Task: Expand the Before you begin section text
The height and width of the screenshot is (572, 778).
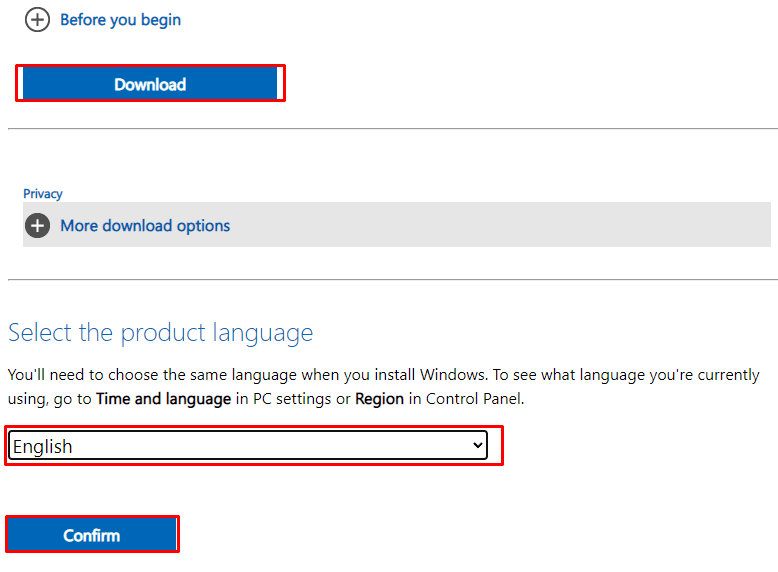Action: point(121,20)
